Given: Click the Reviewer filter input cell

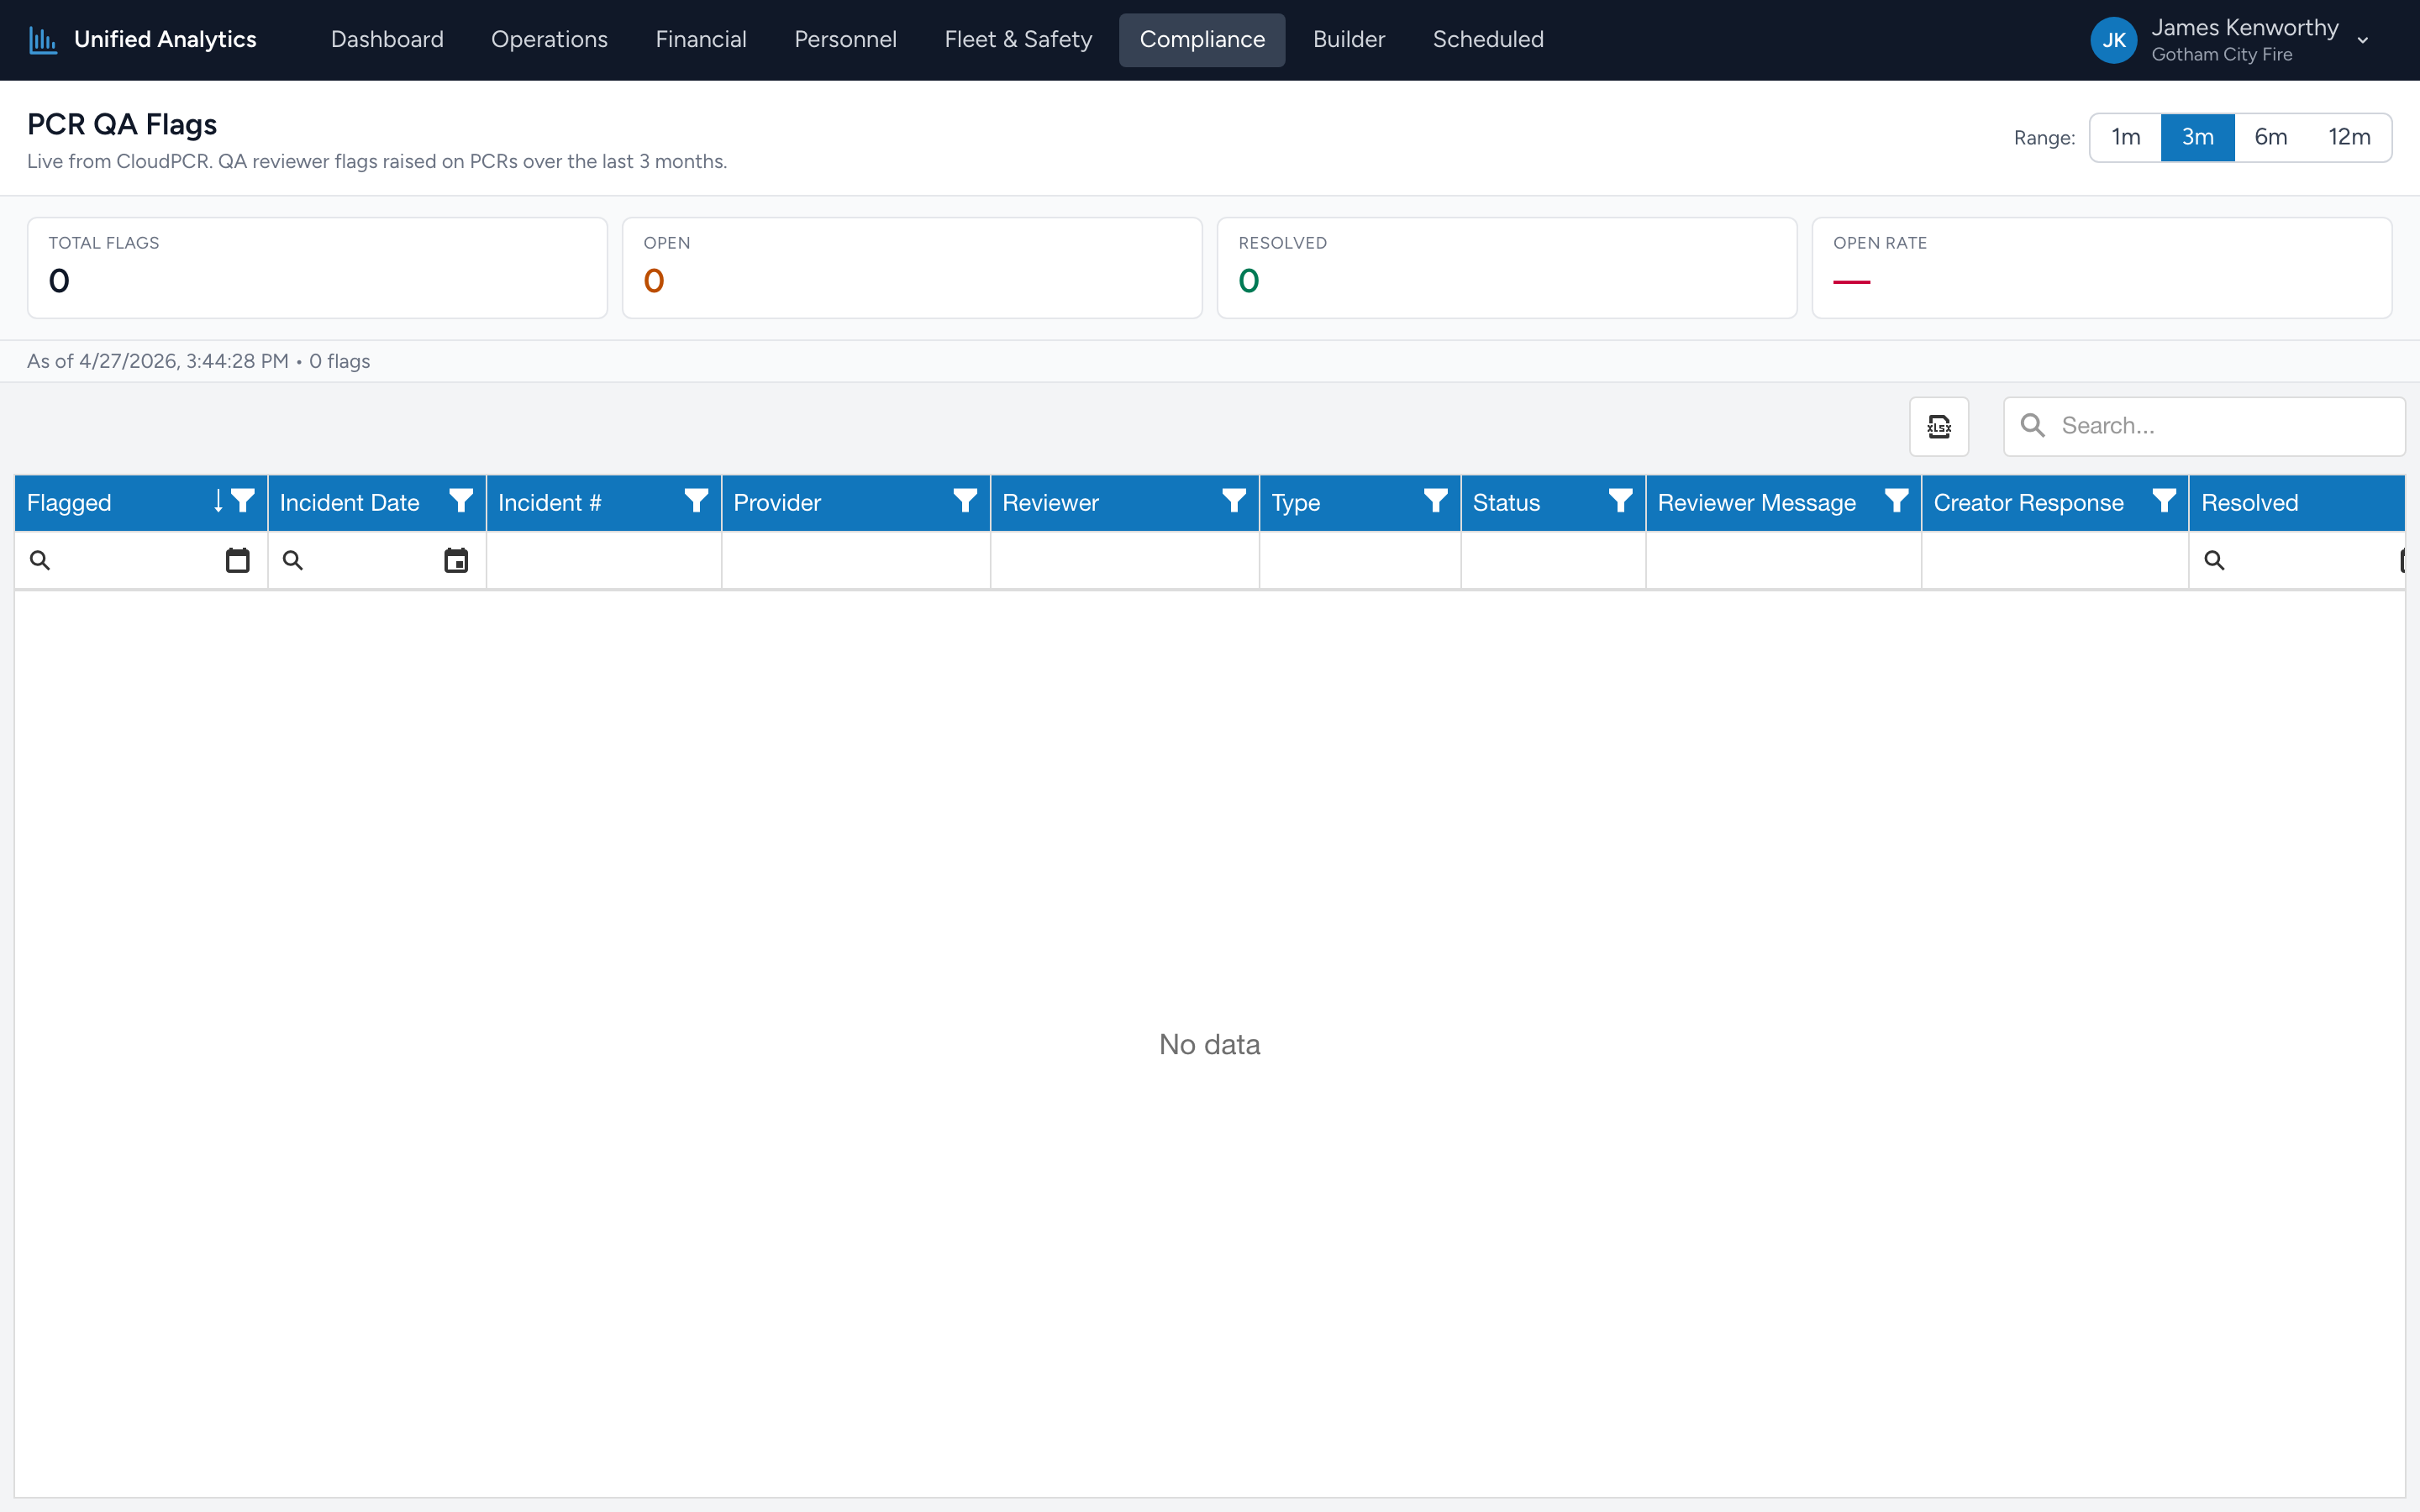Looking at the screenshot, I should click(1125, 561).
